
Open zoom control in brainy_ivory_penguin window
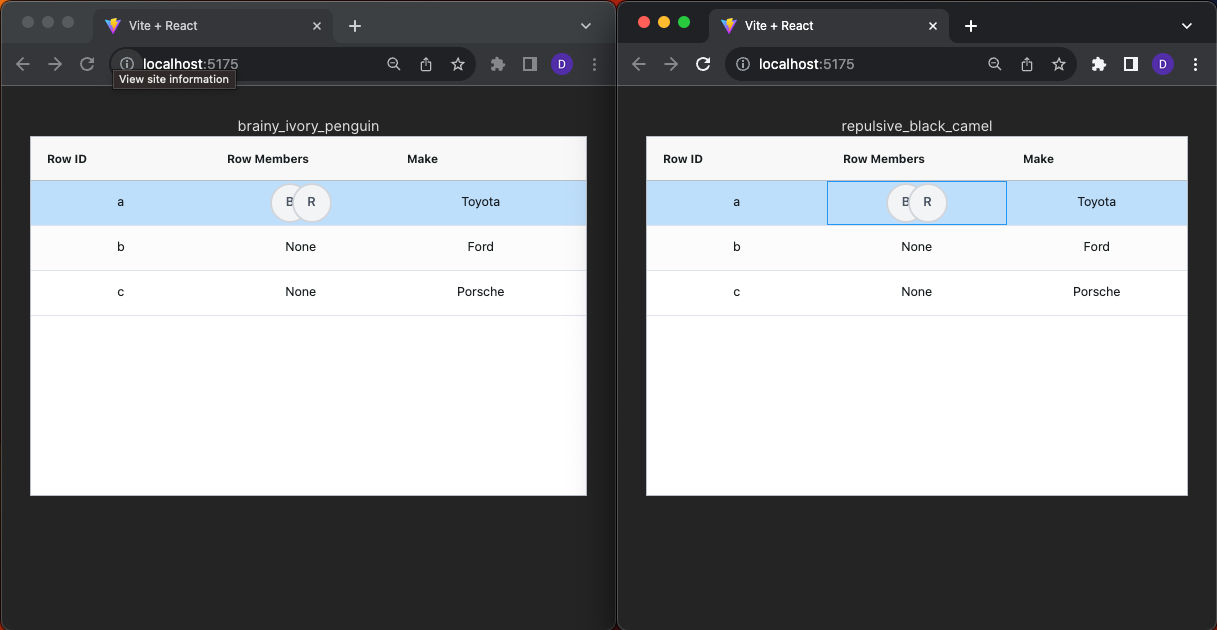pos(394,64)
